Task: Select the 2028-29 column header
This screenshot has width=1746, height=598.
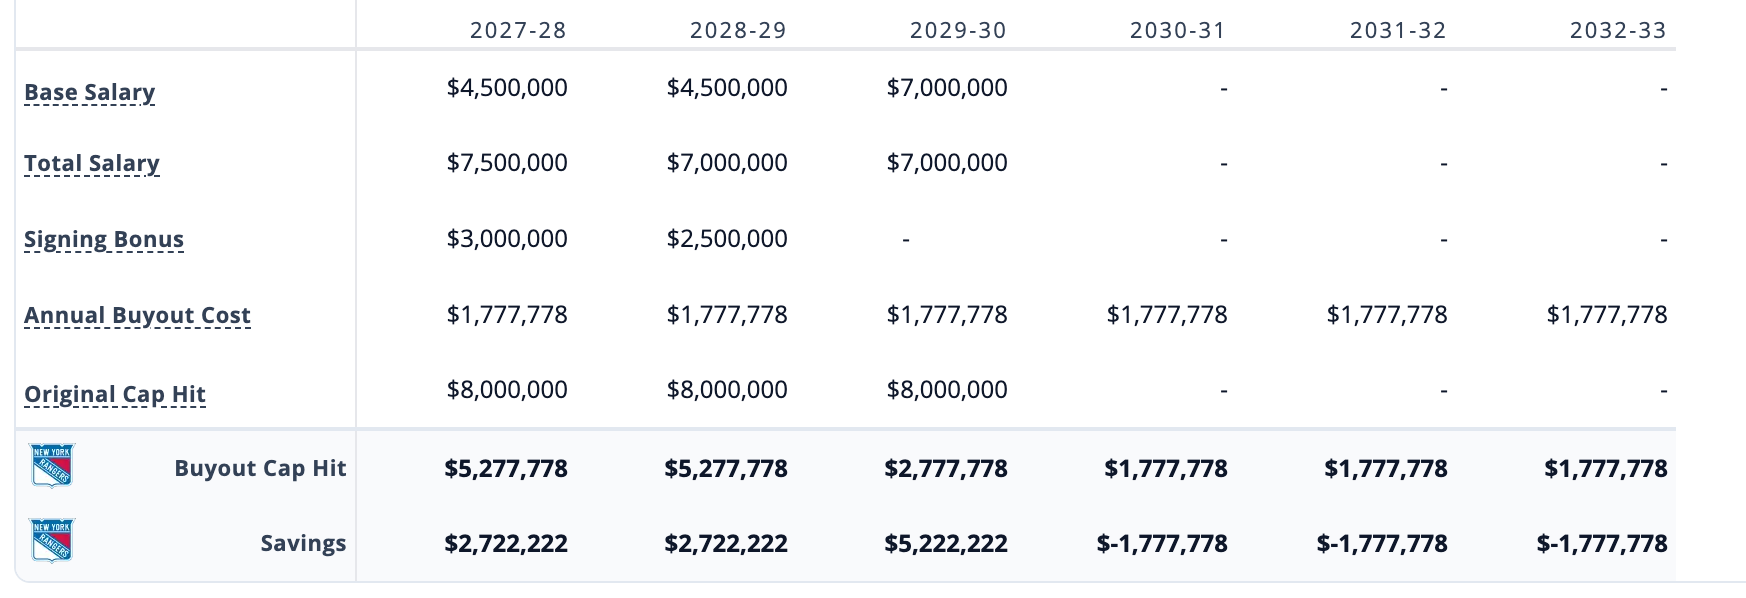Action: (738, 30)
